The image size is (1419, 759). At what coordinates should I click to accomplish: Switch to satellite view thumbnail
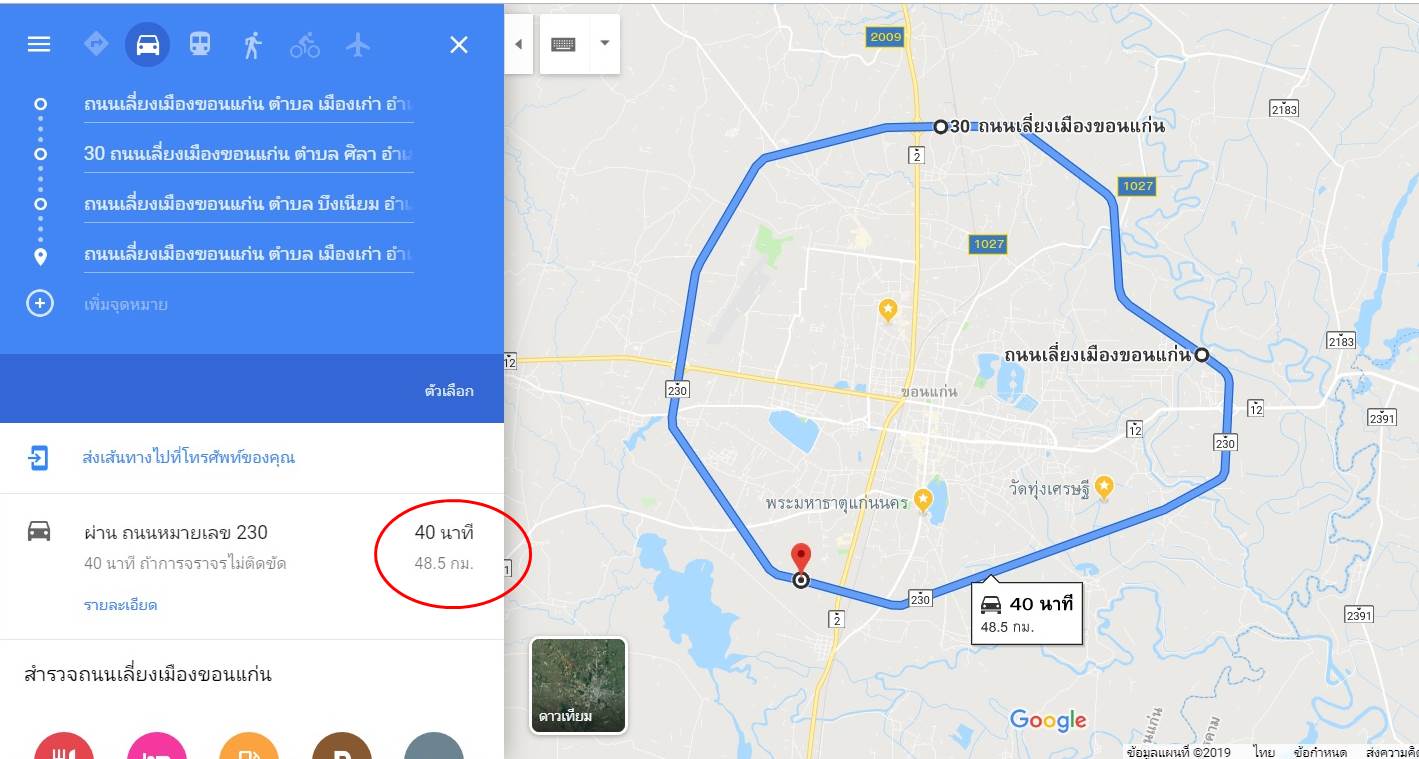coord(579,685)
